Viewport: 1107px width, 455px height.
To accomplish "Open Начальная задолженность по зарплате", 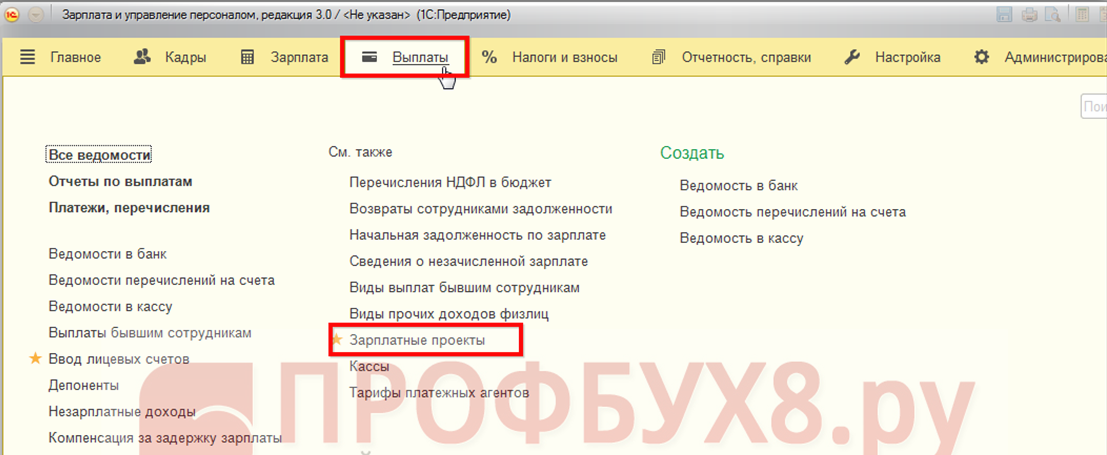I will (478, 235).
